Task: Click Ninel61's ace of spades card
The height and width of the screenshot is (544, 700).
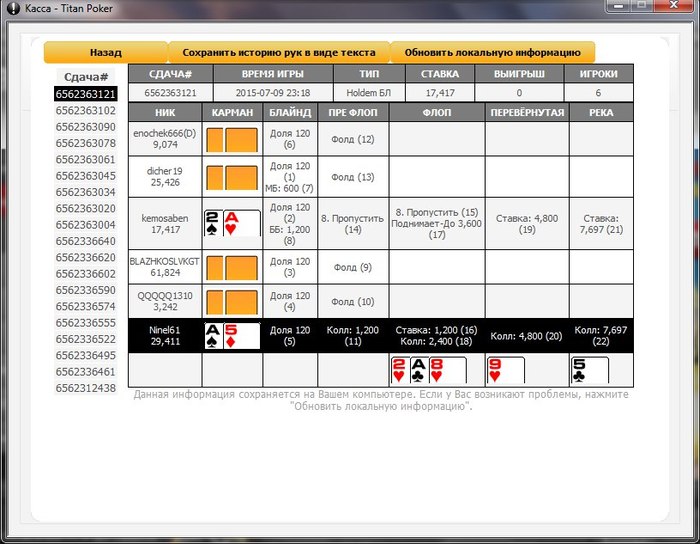Action: coord(213,336)
